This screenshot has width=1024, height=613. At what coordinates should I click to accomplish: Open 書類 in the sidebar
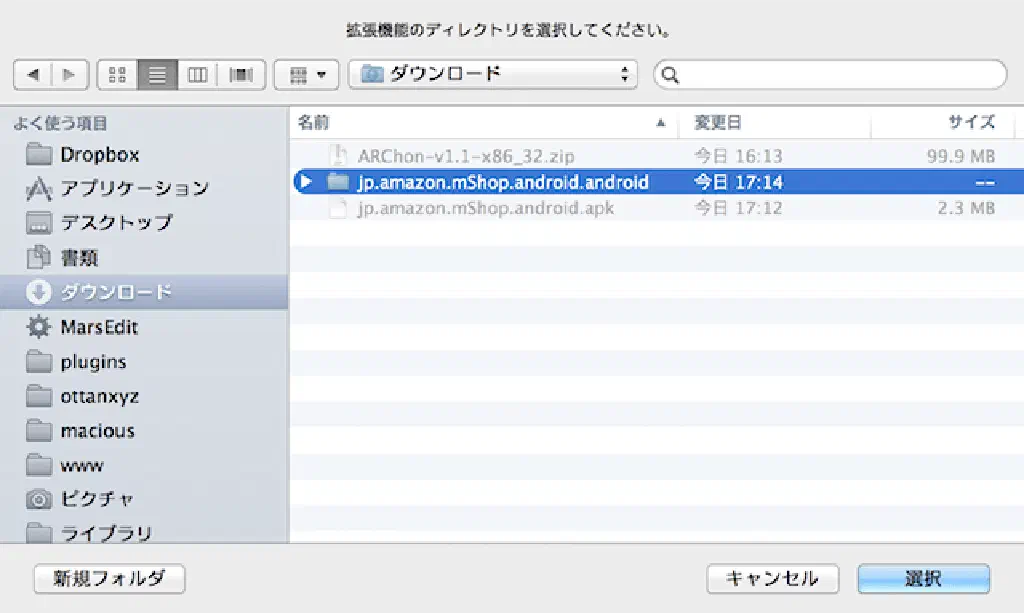(x=80, y=258)
